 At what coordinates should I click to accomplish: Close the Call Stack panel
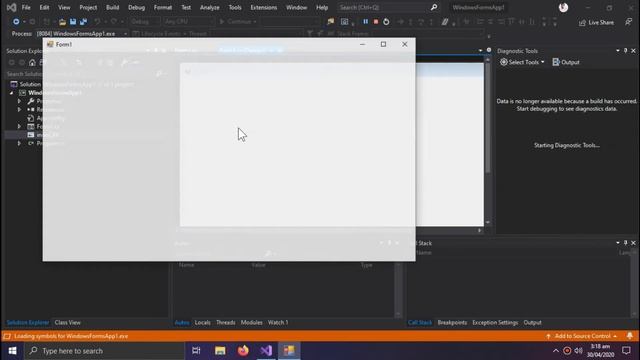[x=633, y=243]
